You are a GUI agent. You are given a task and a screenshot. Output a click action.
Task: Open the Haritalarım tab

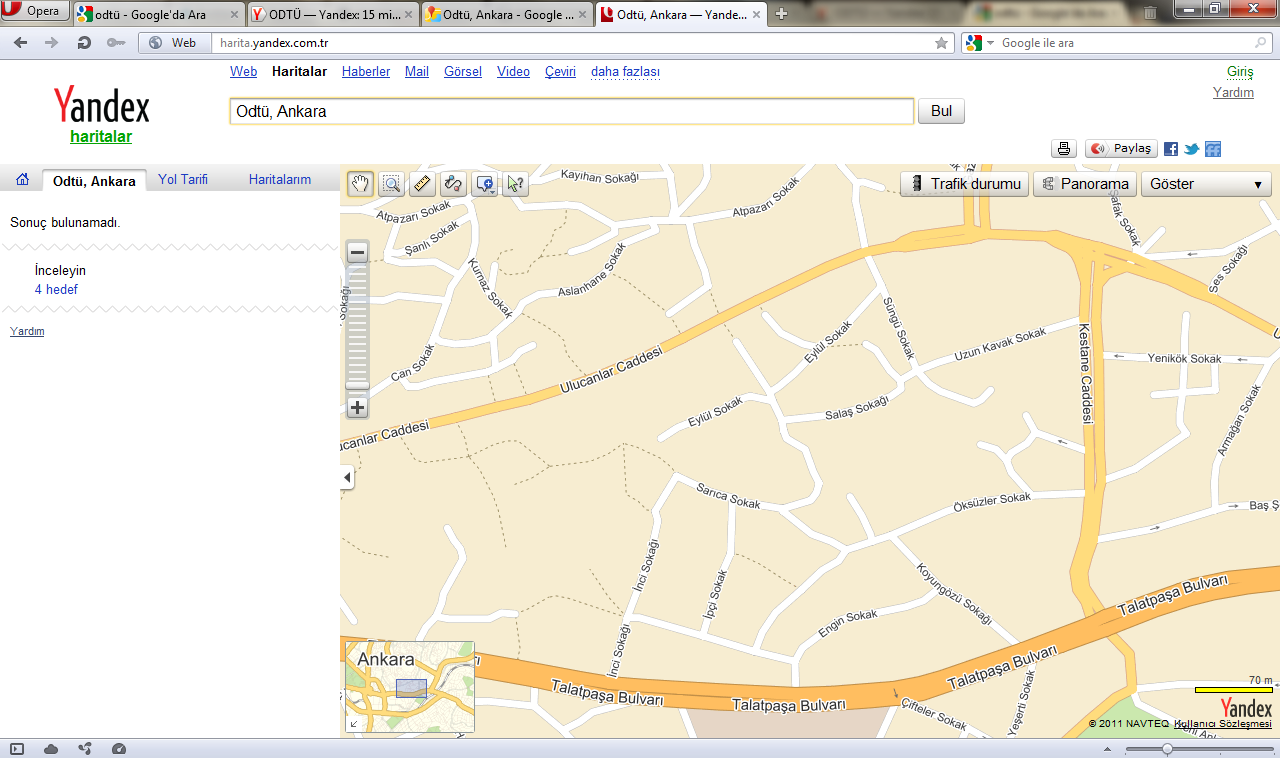(x=280, y=180)
